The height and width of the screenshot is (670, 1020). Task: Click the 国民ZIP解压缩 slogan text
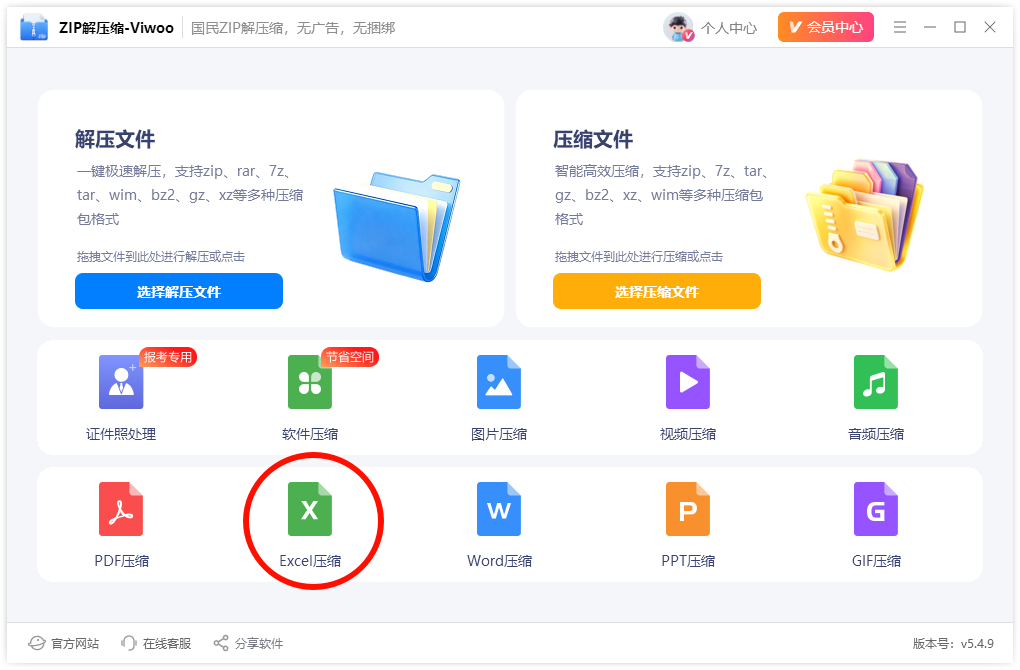pos(293,28)
